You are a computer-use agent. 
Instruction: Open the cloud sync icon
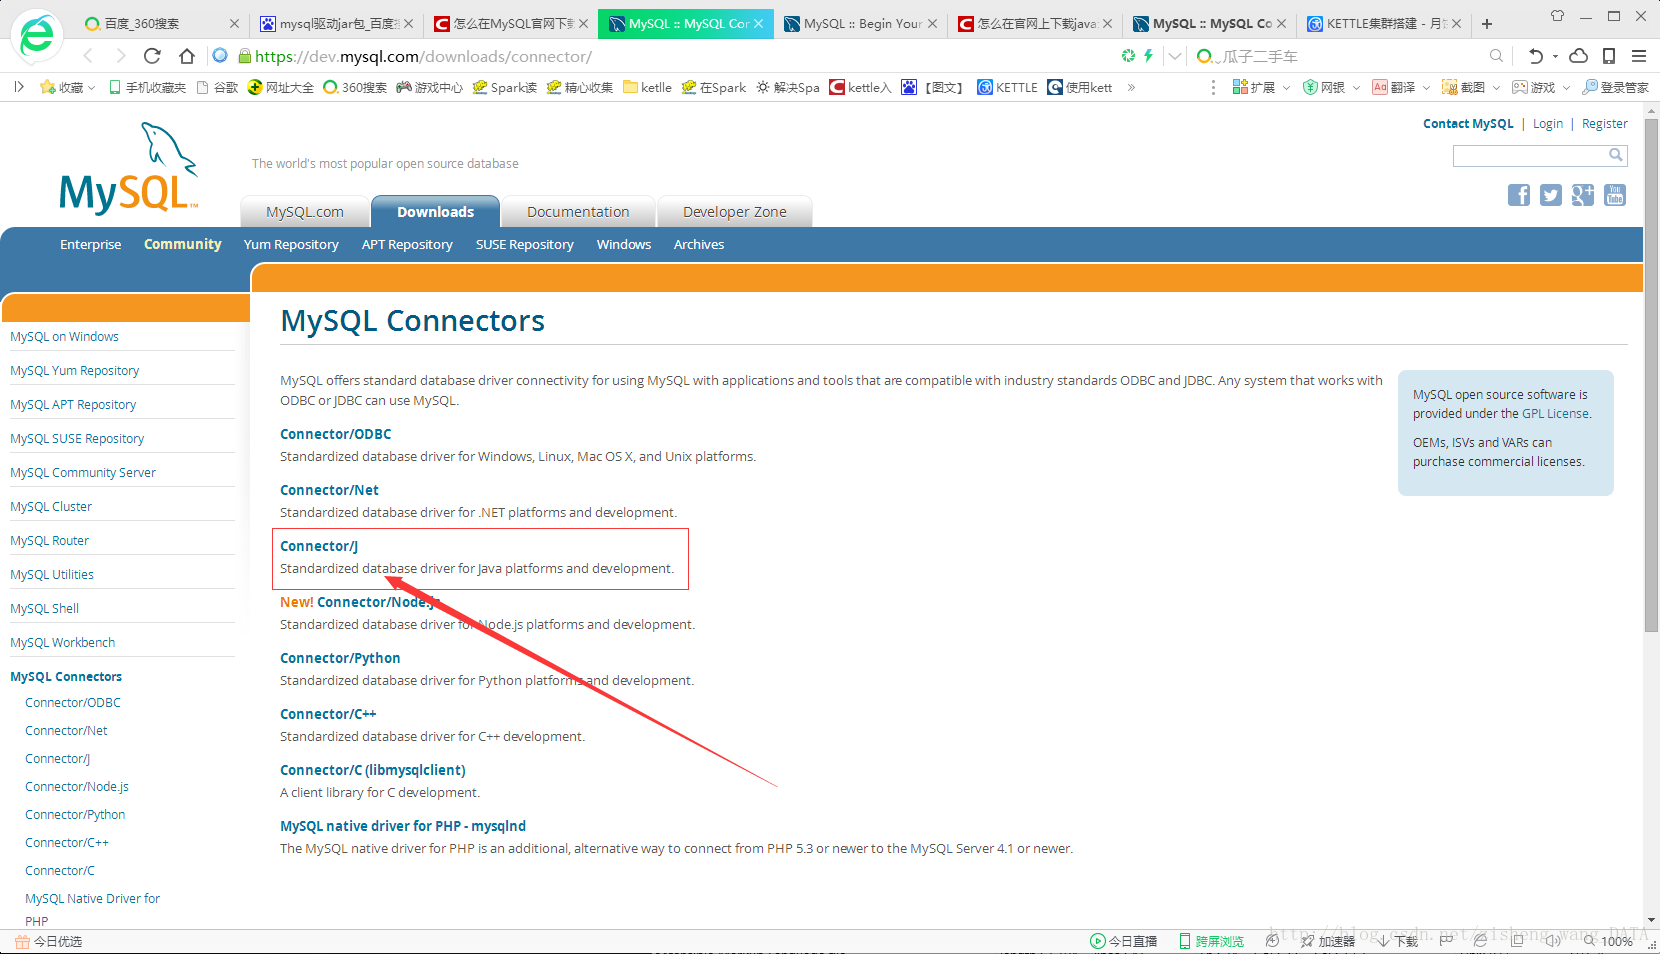pos(1579,56)
